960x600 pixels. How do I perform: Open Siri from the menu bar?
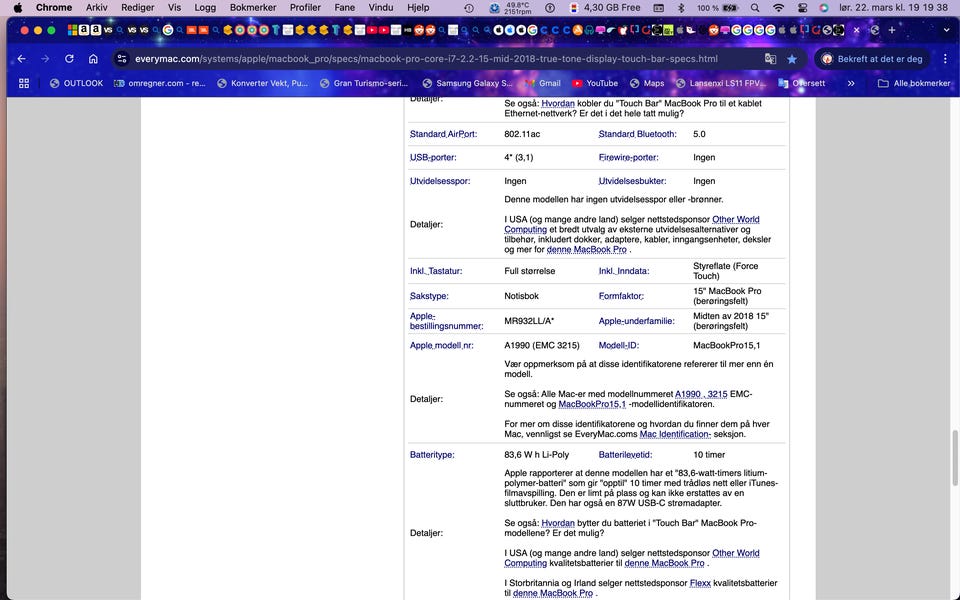824,8
